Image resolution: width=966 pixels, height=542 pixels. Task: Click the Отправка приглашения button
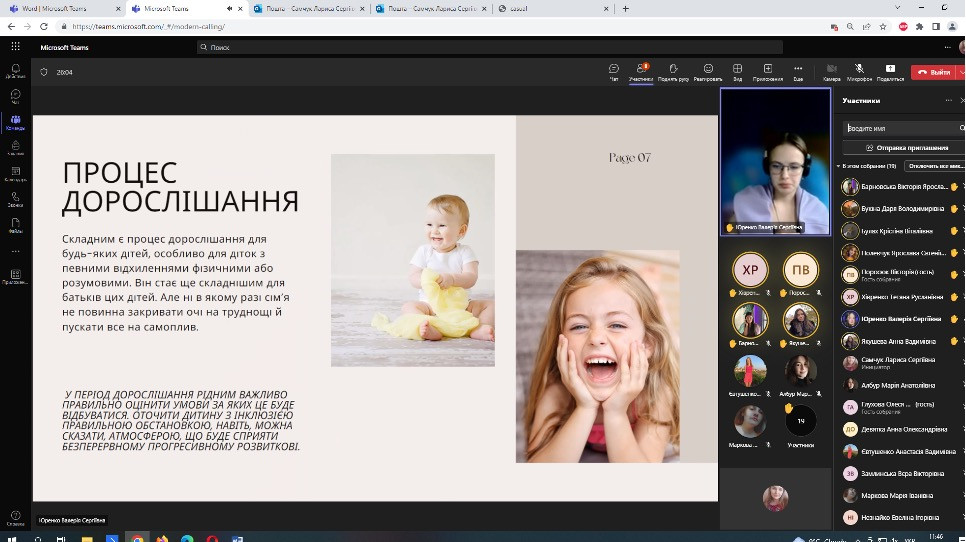pyautogui.click(x=898, y=147)
